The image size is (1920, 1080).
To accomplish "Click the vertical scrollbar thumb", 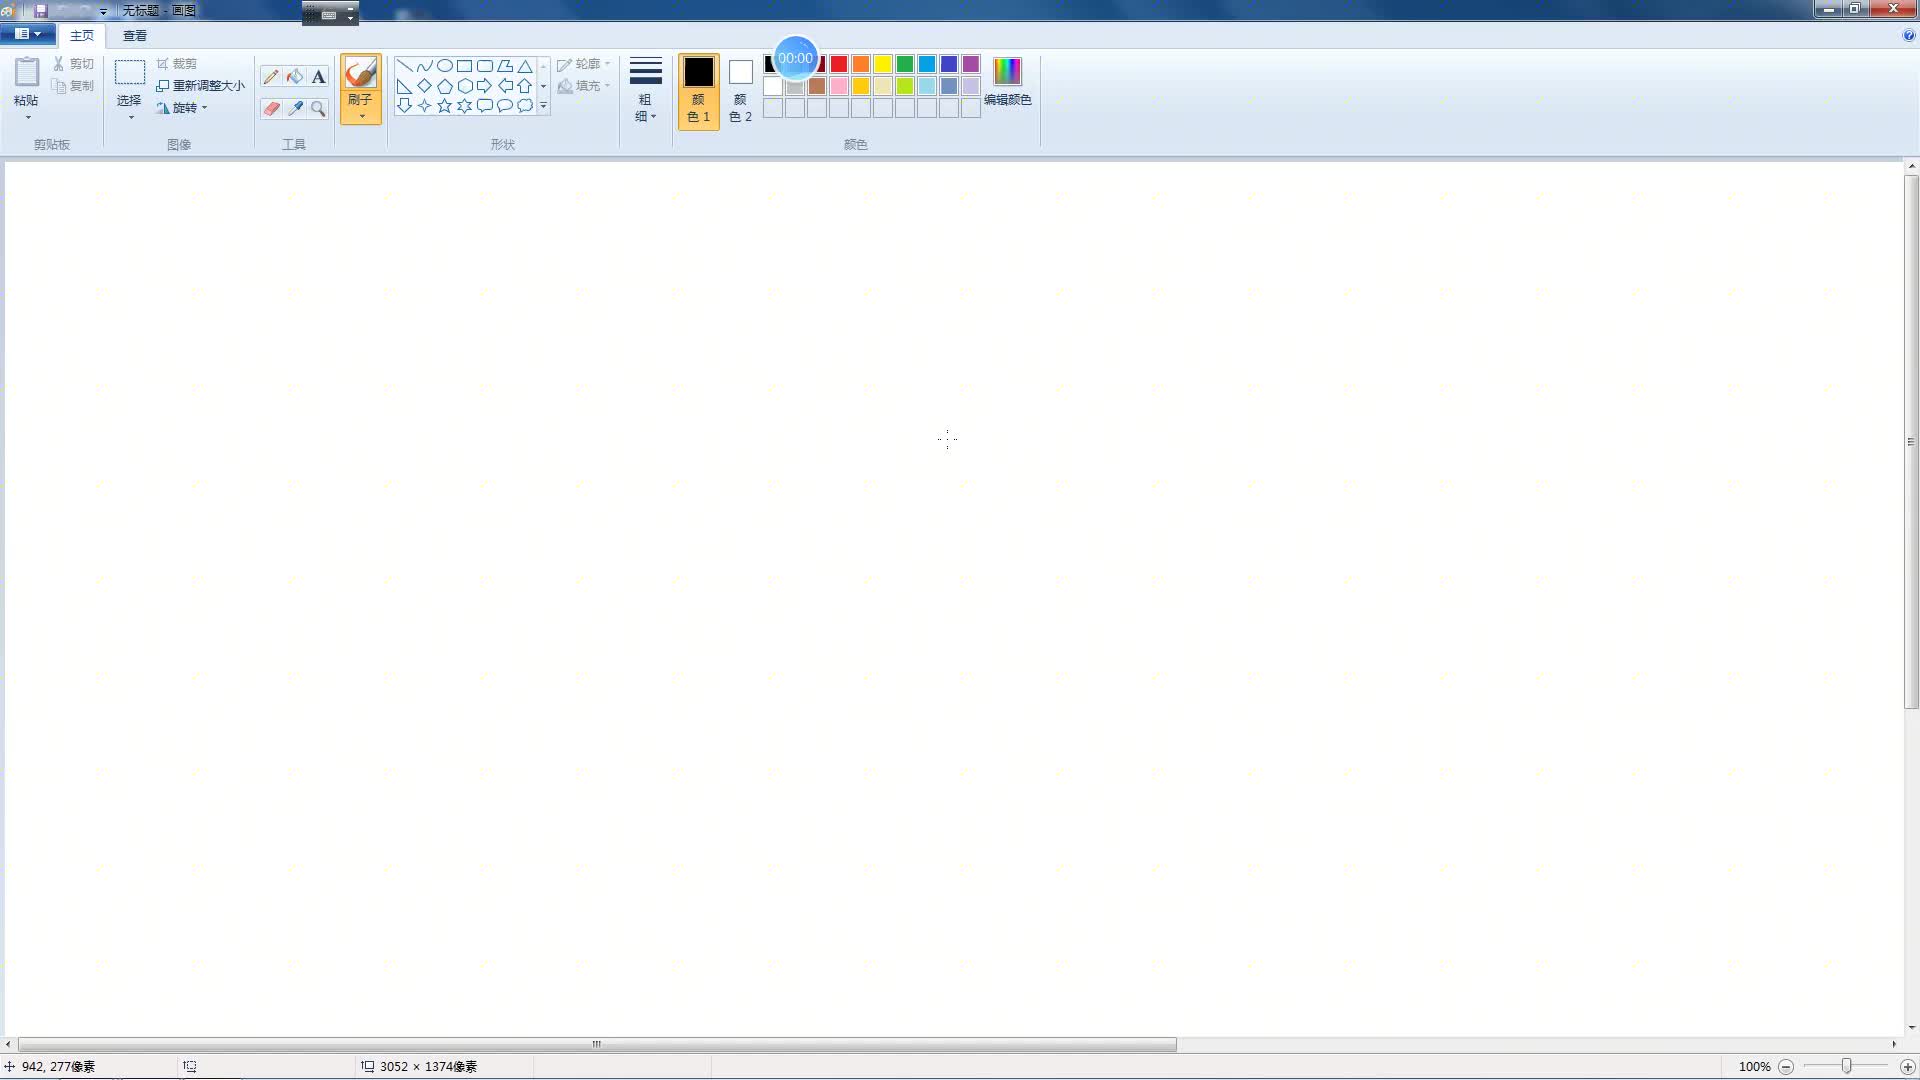I will click(x=1911, y=442).
